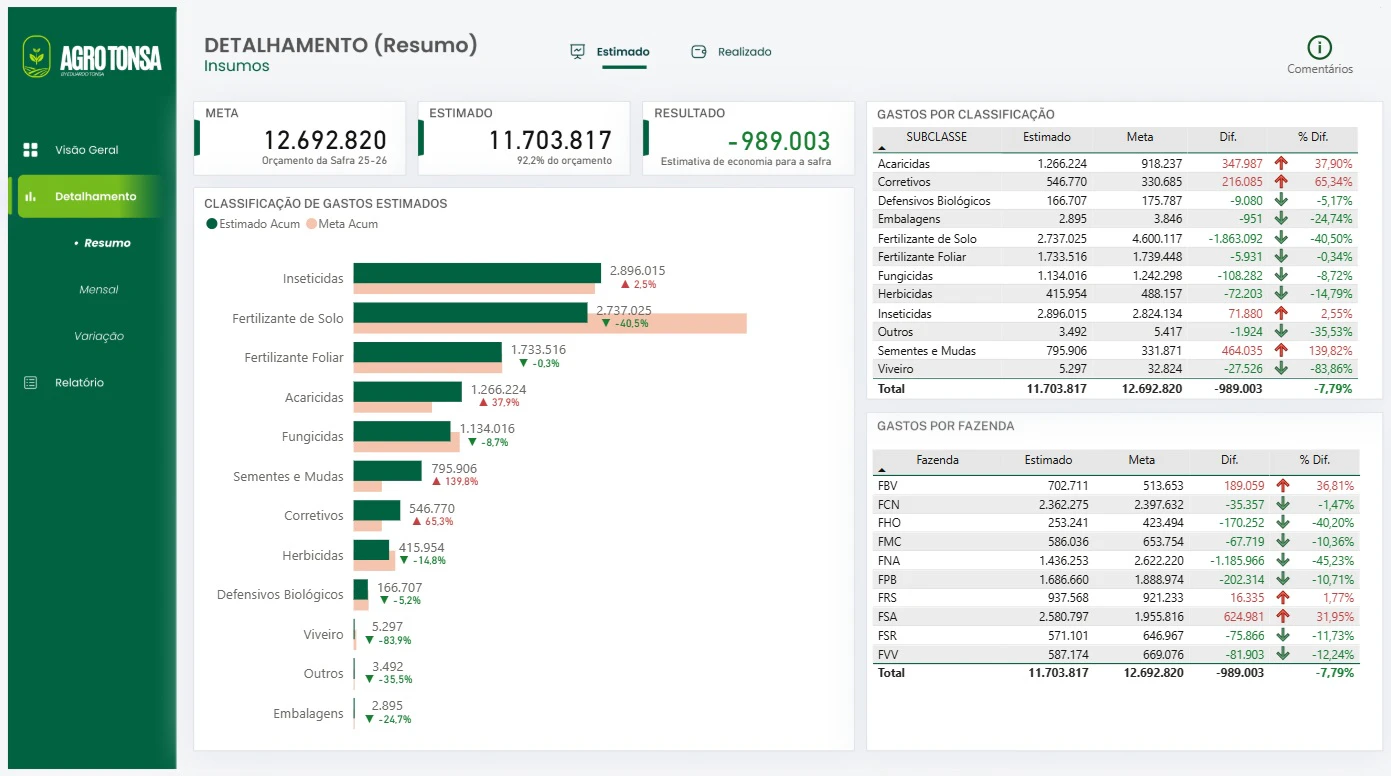The height and width of the screenshot is (776, 1391).
Task: Select the Inseticidas dark green bar
Action: click(x=477, y=273)
